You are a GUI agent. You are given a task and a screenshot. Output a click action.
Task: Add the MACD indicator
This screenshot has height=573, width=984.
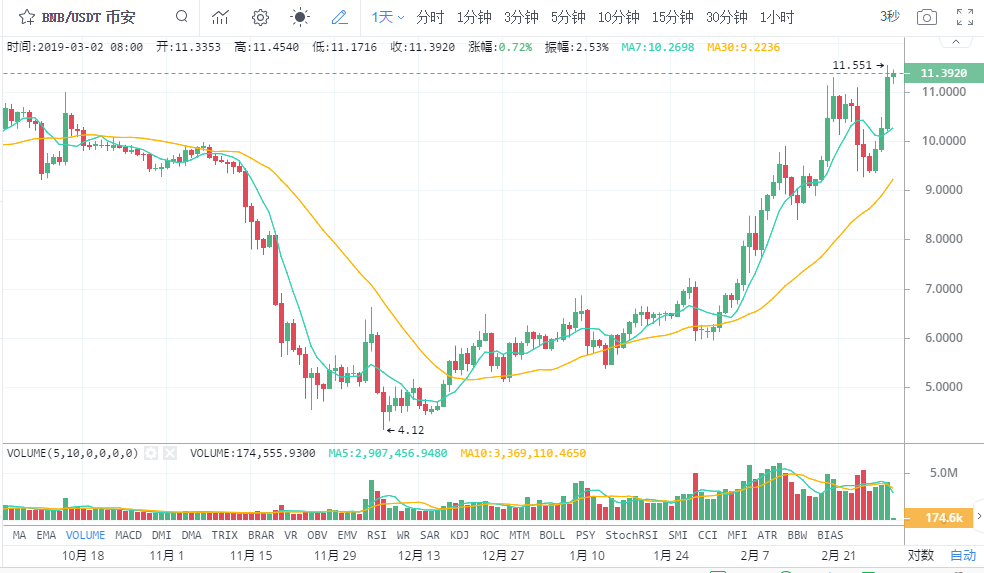(128, 535)
